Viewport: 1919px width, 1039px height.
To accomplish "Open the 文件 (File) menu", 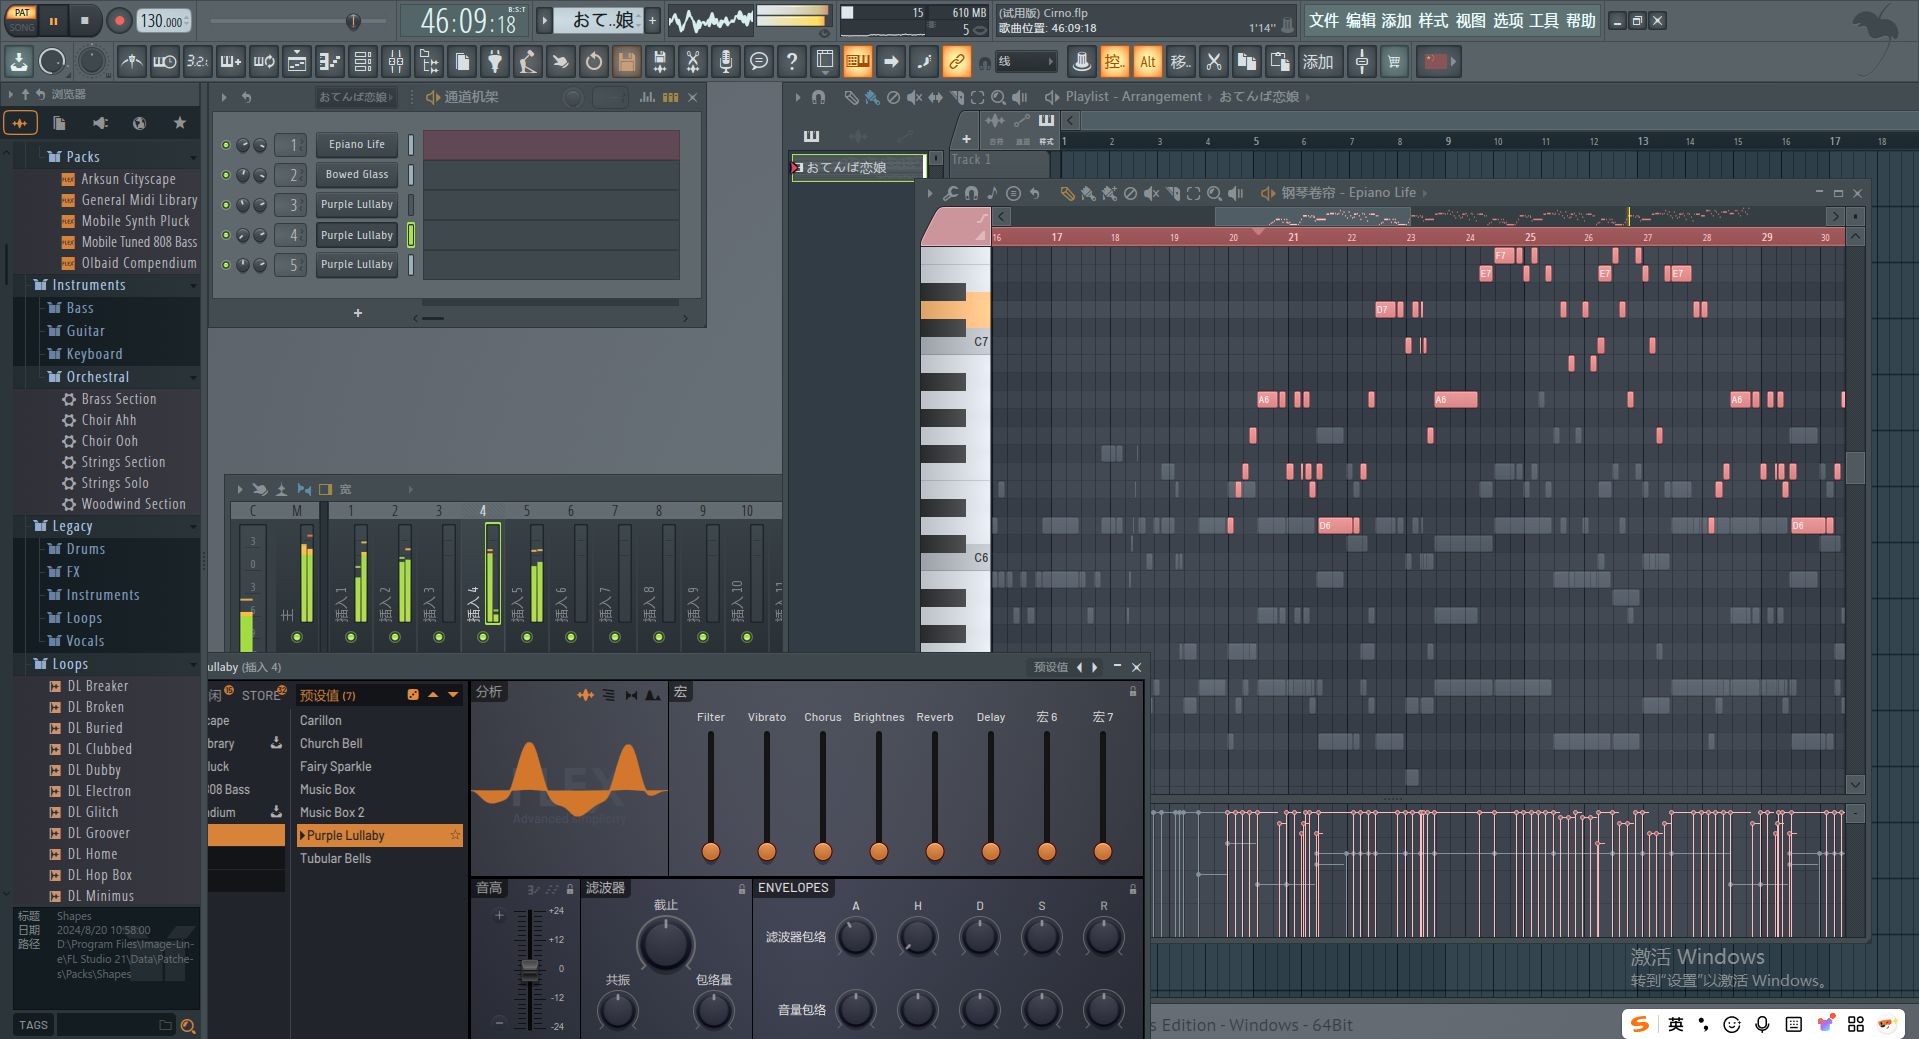I will 1323,21.
